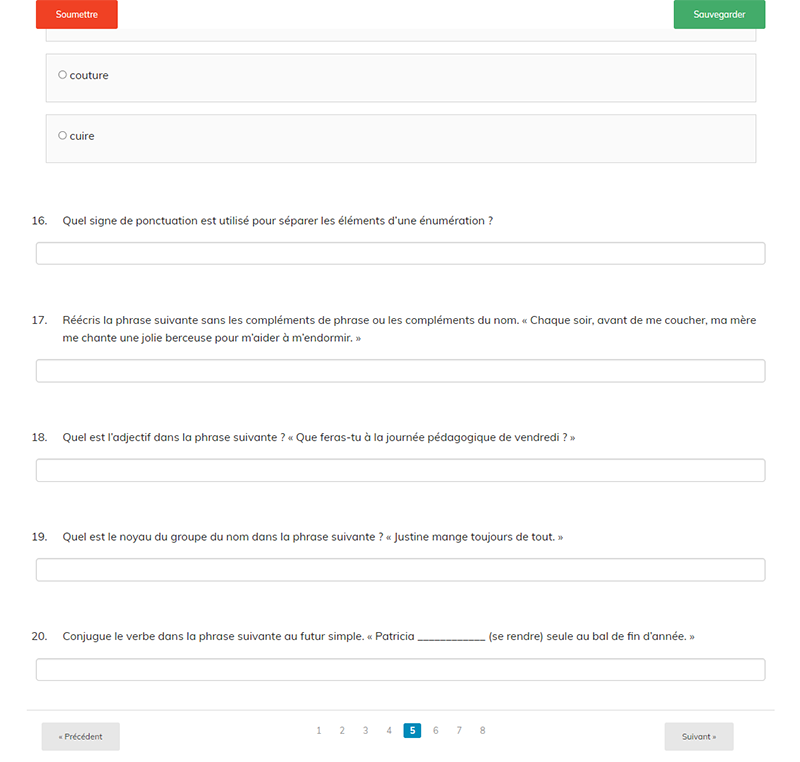This screenshot has height=762, width=800.
Task: Go to last page 8 in pagination
Action: 482,731
